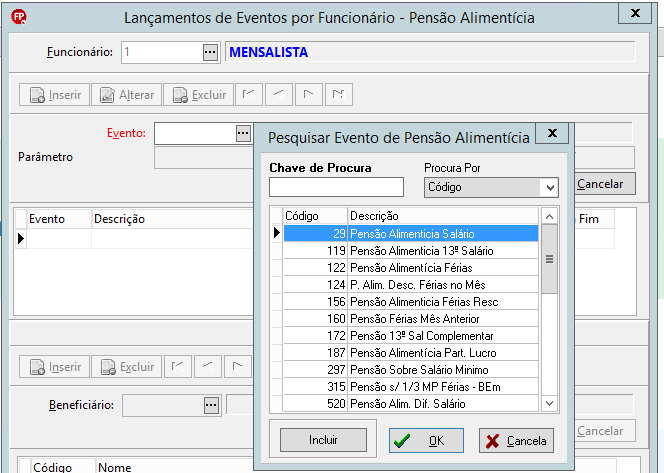Select row 119 Pensão Alimenticia 13º Salário
Image resolution: width=664 pixels, height=473 pixels.
click(x=411, y=251)
